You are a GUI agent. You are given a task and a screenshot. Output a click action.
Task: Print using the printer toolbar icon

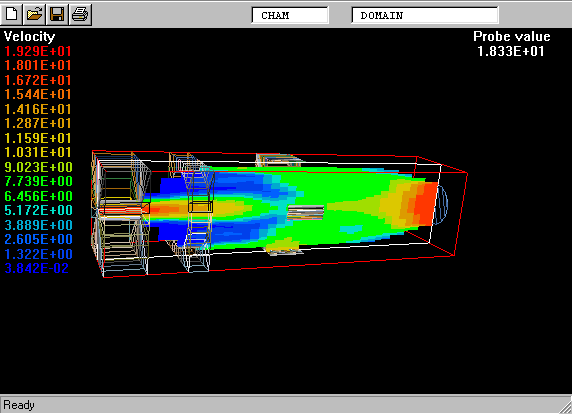(80, 15)
